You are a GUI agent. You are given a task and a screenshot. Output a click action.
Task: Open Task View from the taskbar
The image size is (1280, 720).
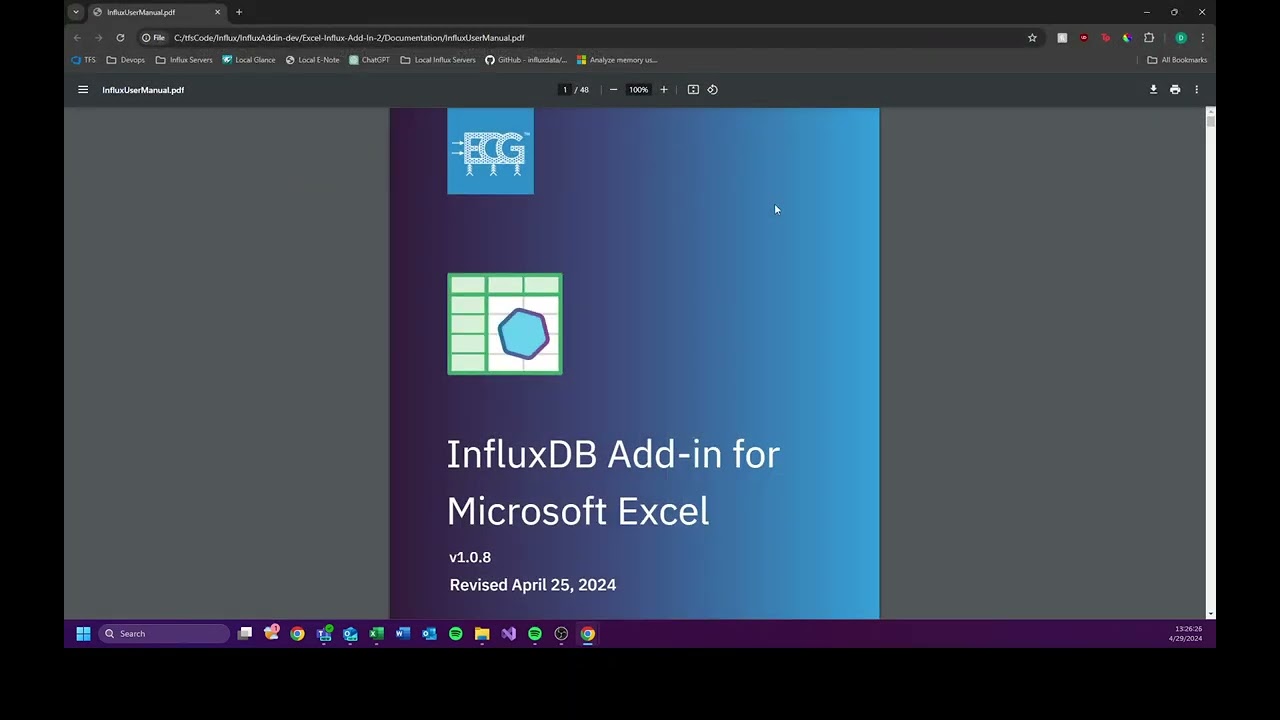(245, 634)
